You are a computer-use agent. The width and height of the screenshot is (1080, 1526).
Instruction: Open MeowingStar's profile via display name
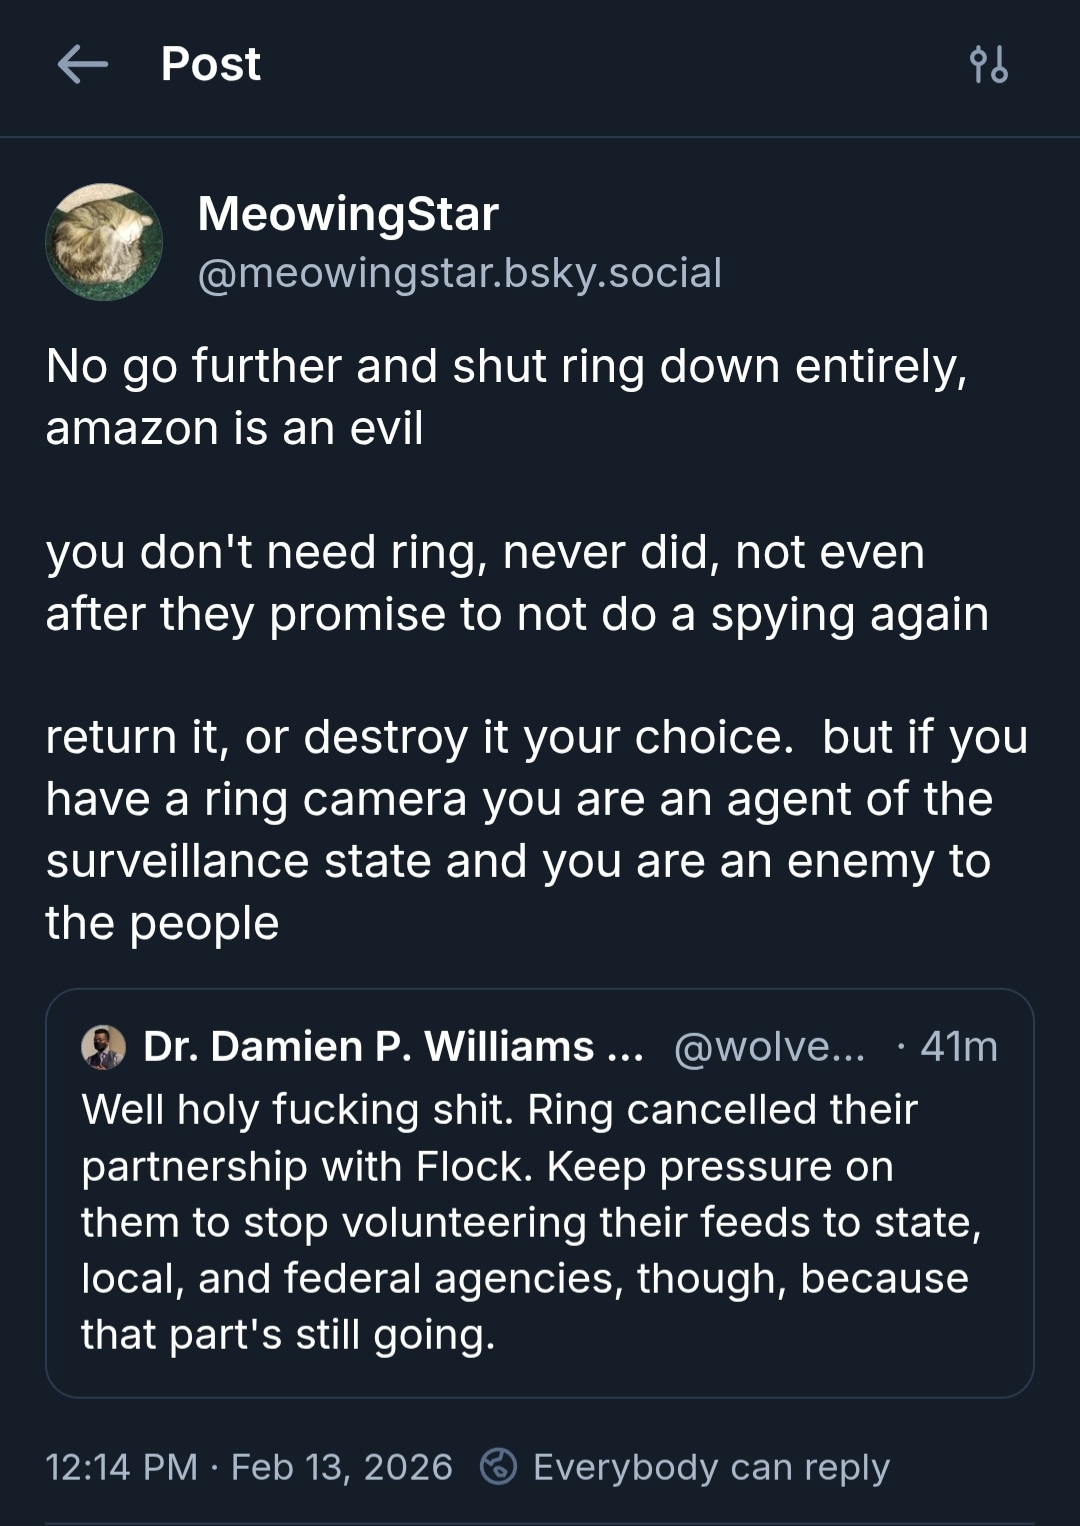(348, 214)
